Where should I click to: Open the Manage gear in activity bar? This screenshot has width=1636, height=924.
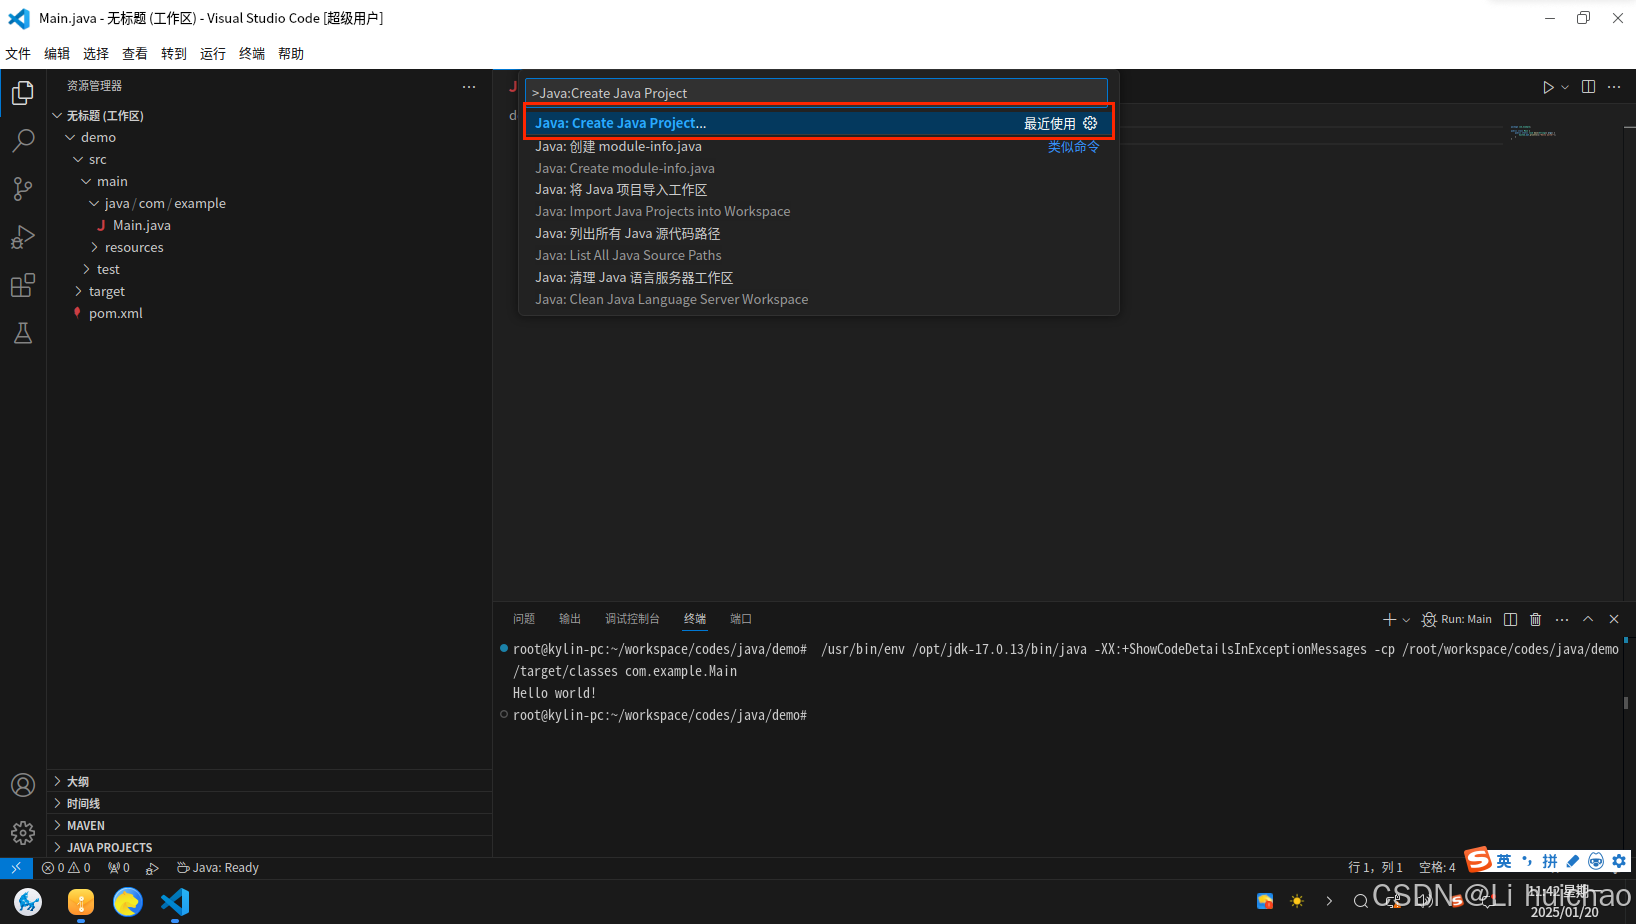[23, 833]
